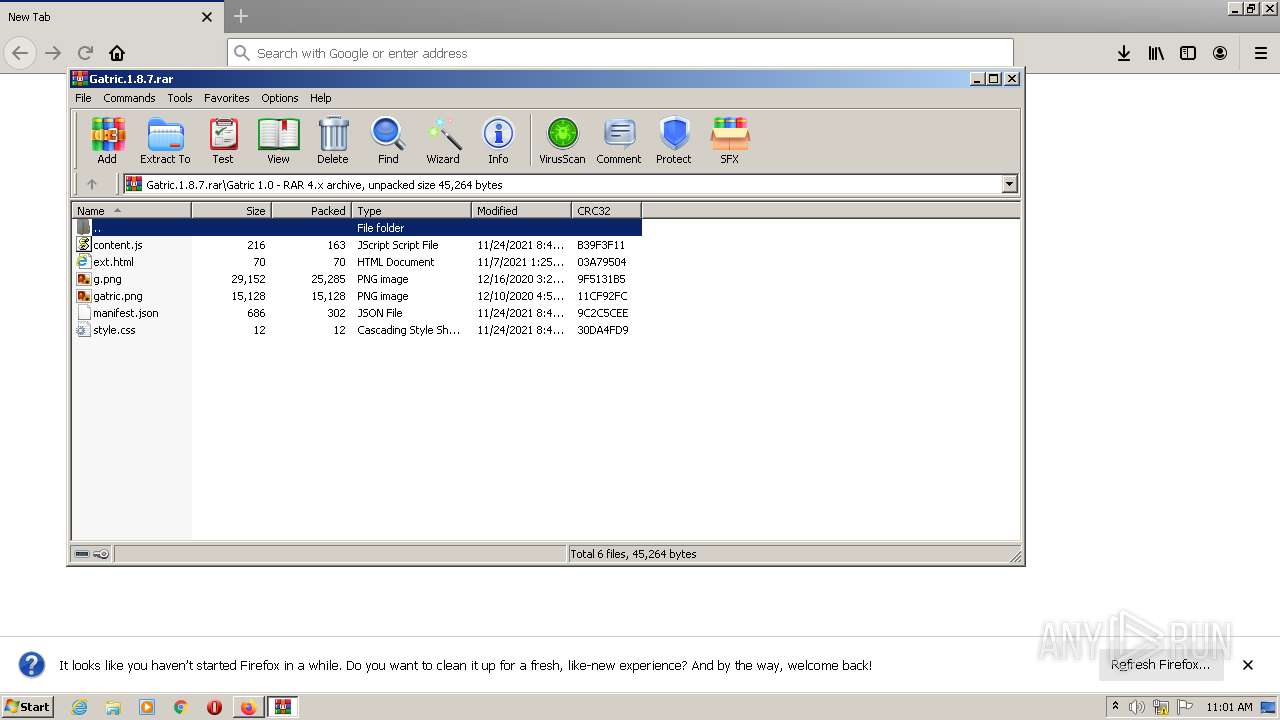Open Firefox Library icon

click(1156, 53)
